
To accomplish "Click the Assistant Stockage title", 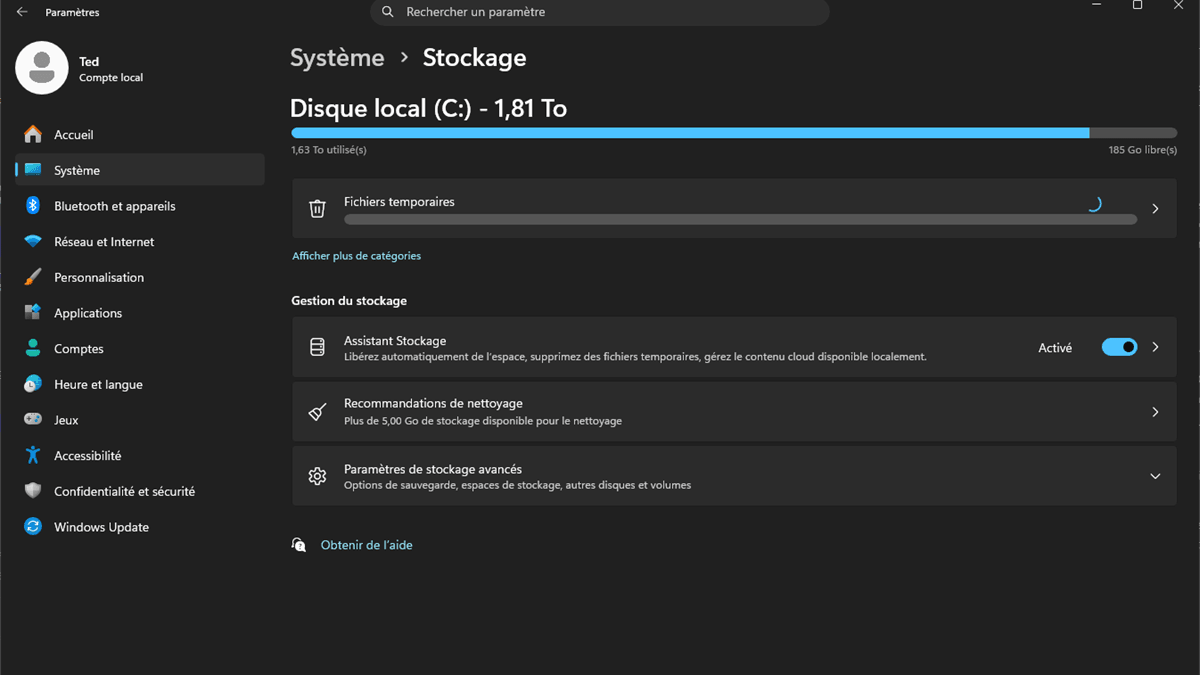I will (x=395, y=341).
